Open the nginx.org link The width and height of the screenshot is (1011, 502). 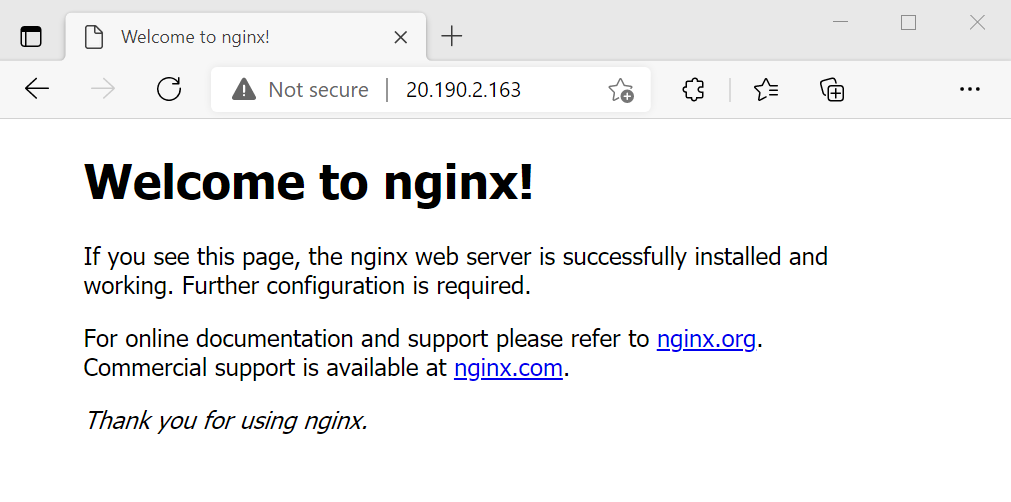click(x=706, y=338)
